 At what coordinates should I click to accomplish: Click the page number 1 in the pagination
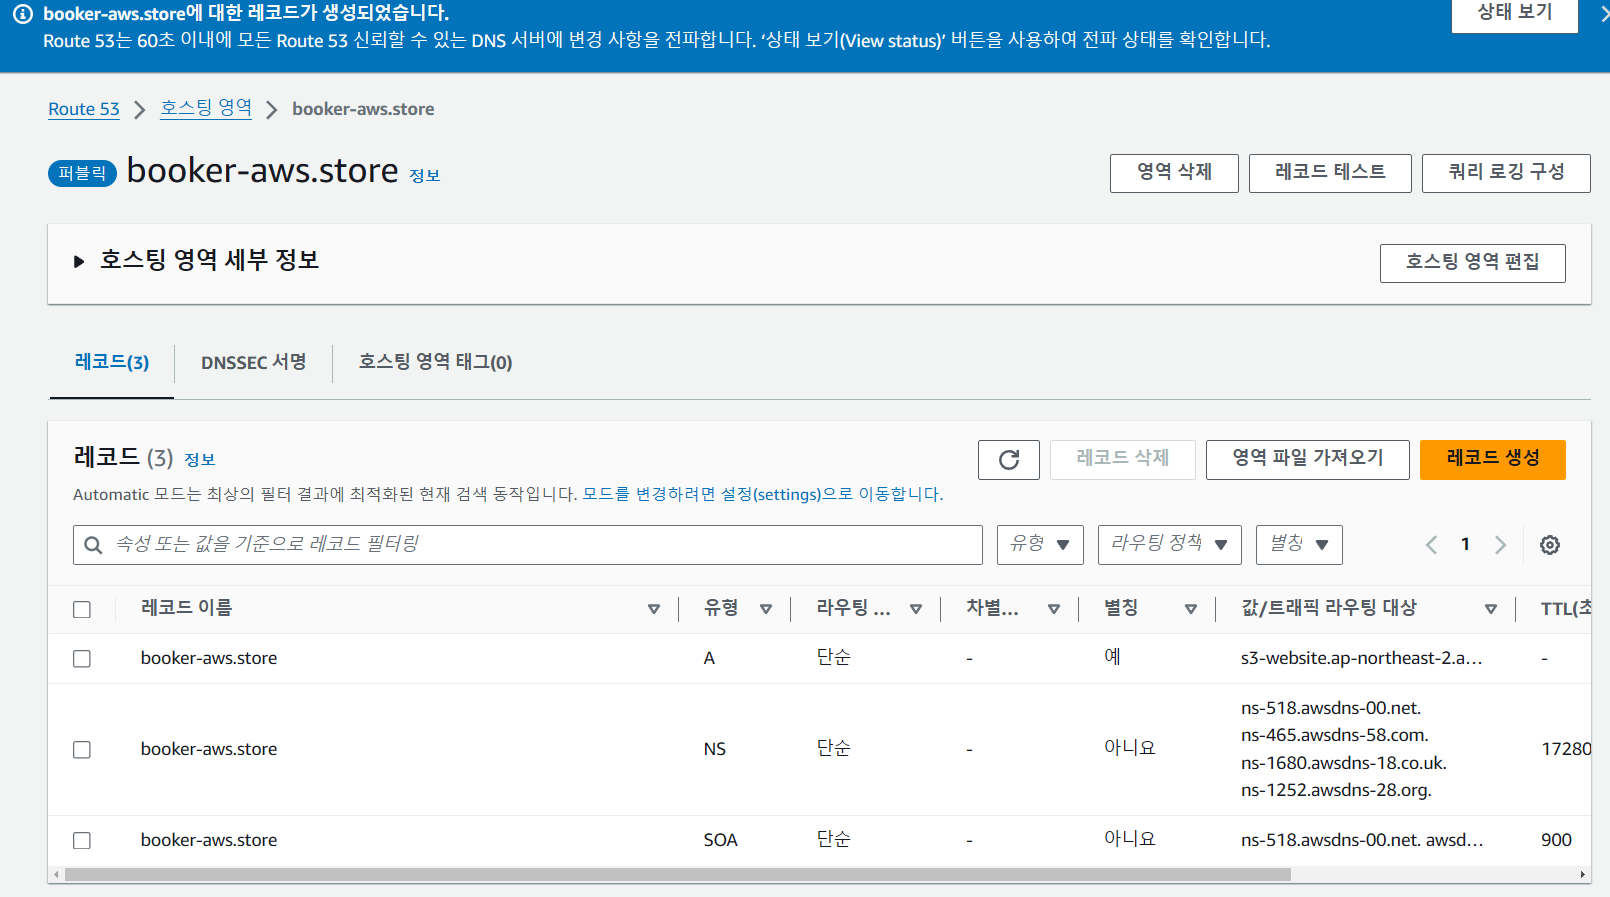tap(1465, 545)
